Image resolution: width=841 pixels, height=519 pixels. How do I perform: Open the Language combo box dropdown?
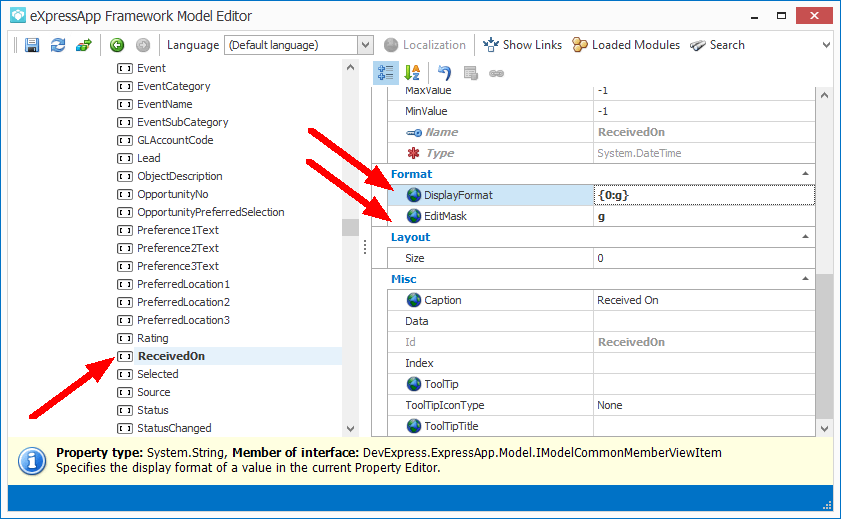click(365, 45)
